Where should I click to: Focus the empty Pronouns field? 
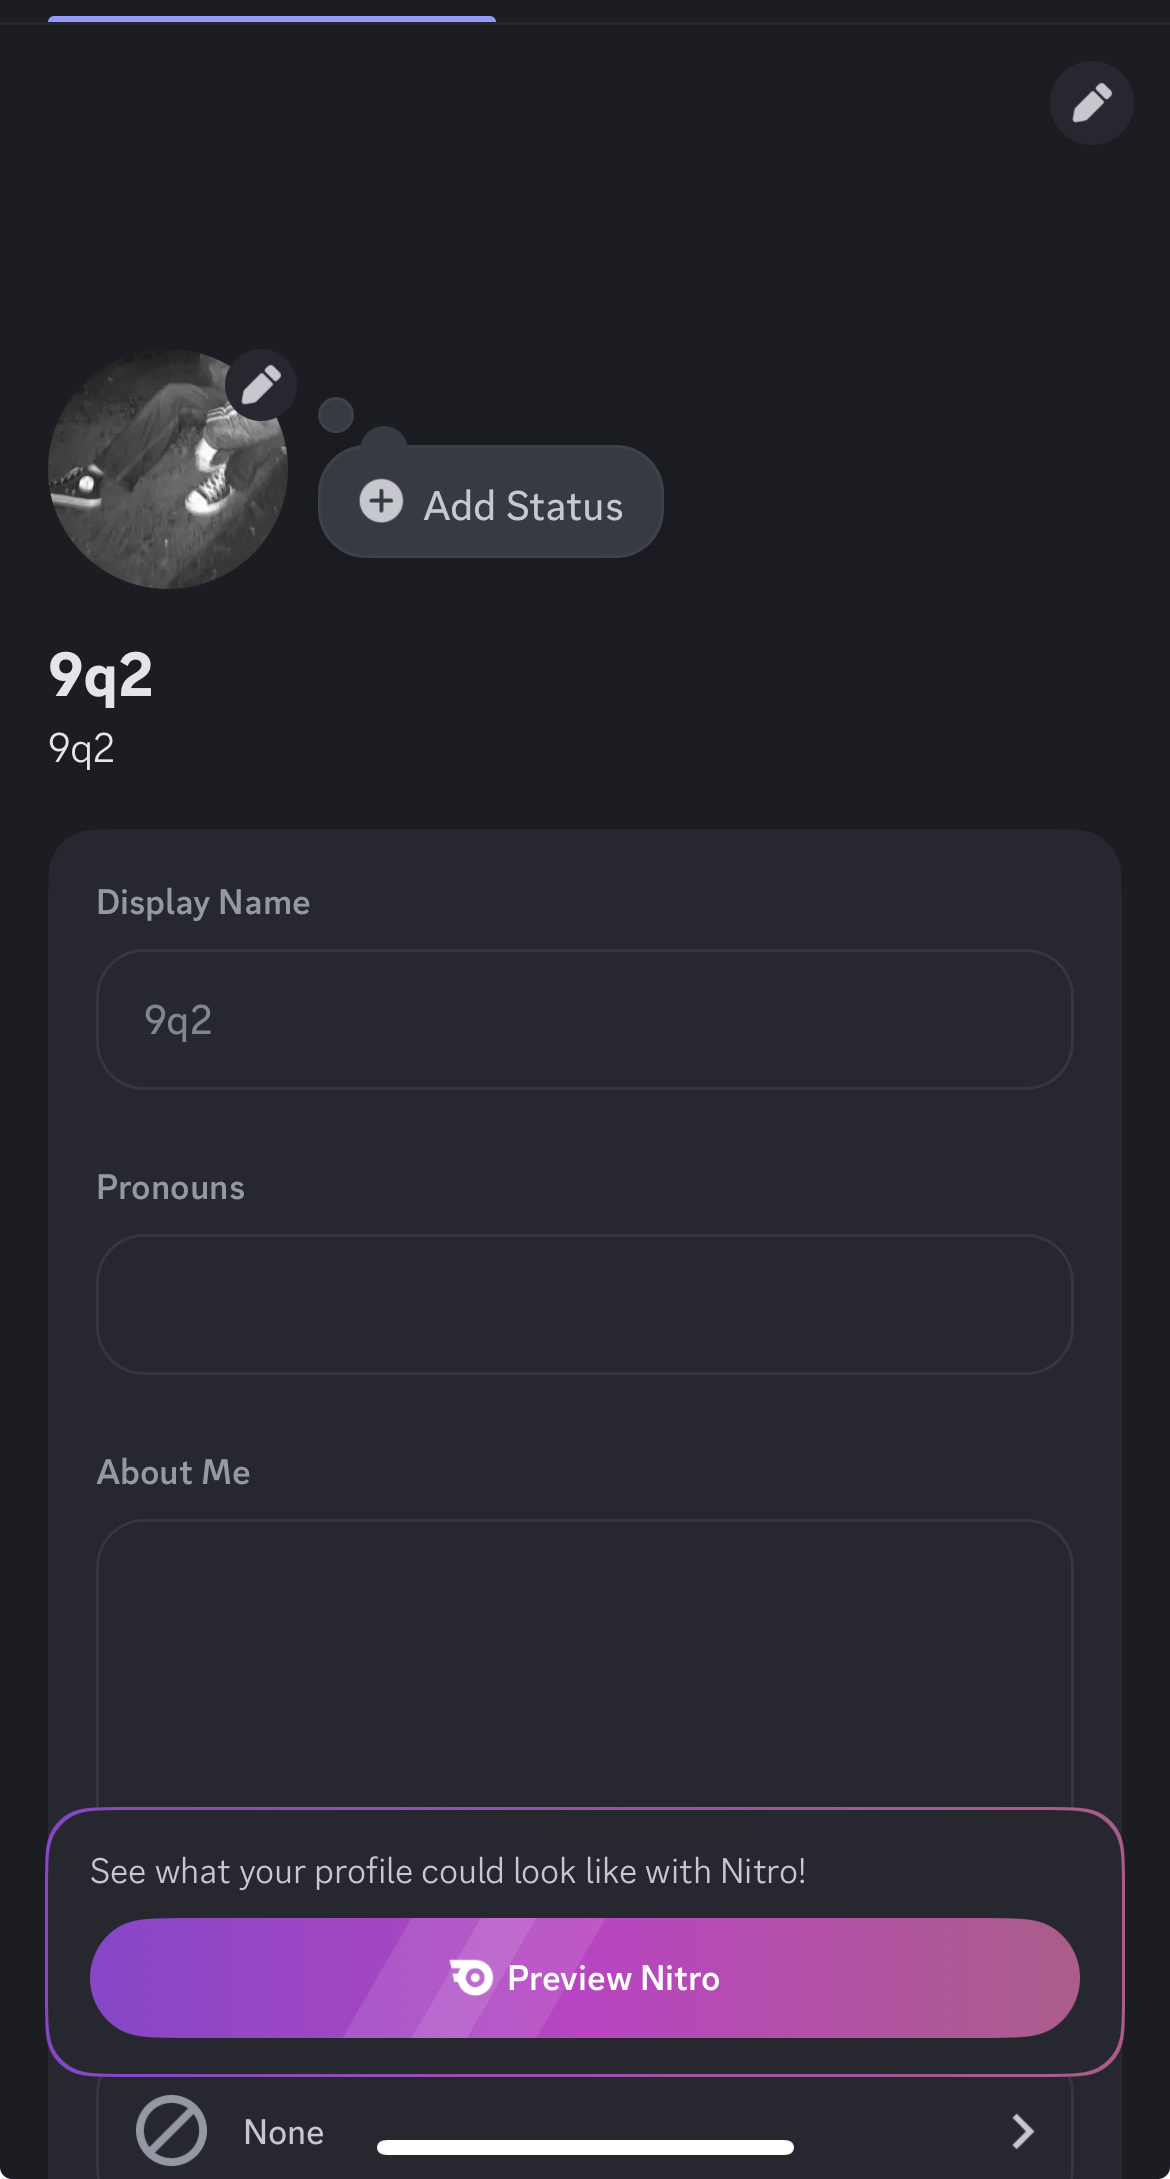click(584, 1304)
